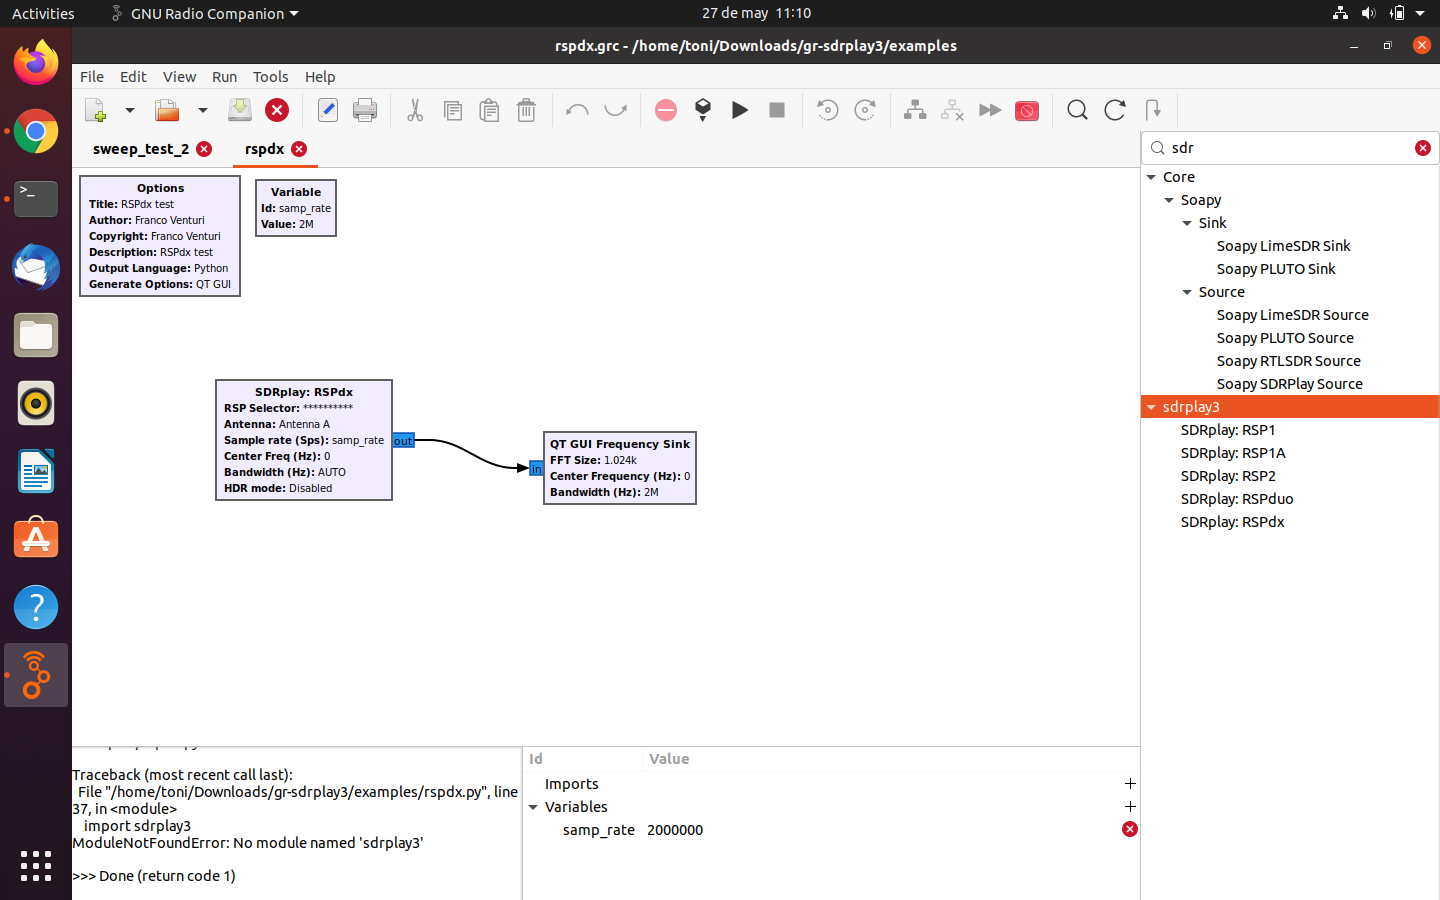Image resolution: width=1440 pixels, height=900 pixels.
Task: Bypass the selected block
Action: [990, 110]
